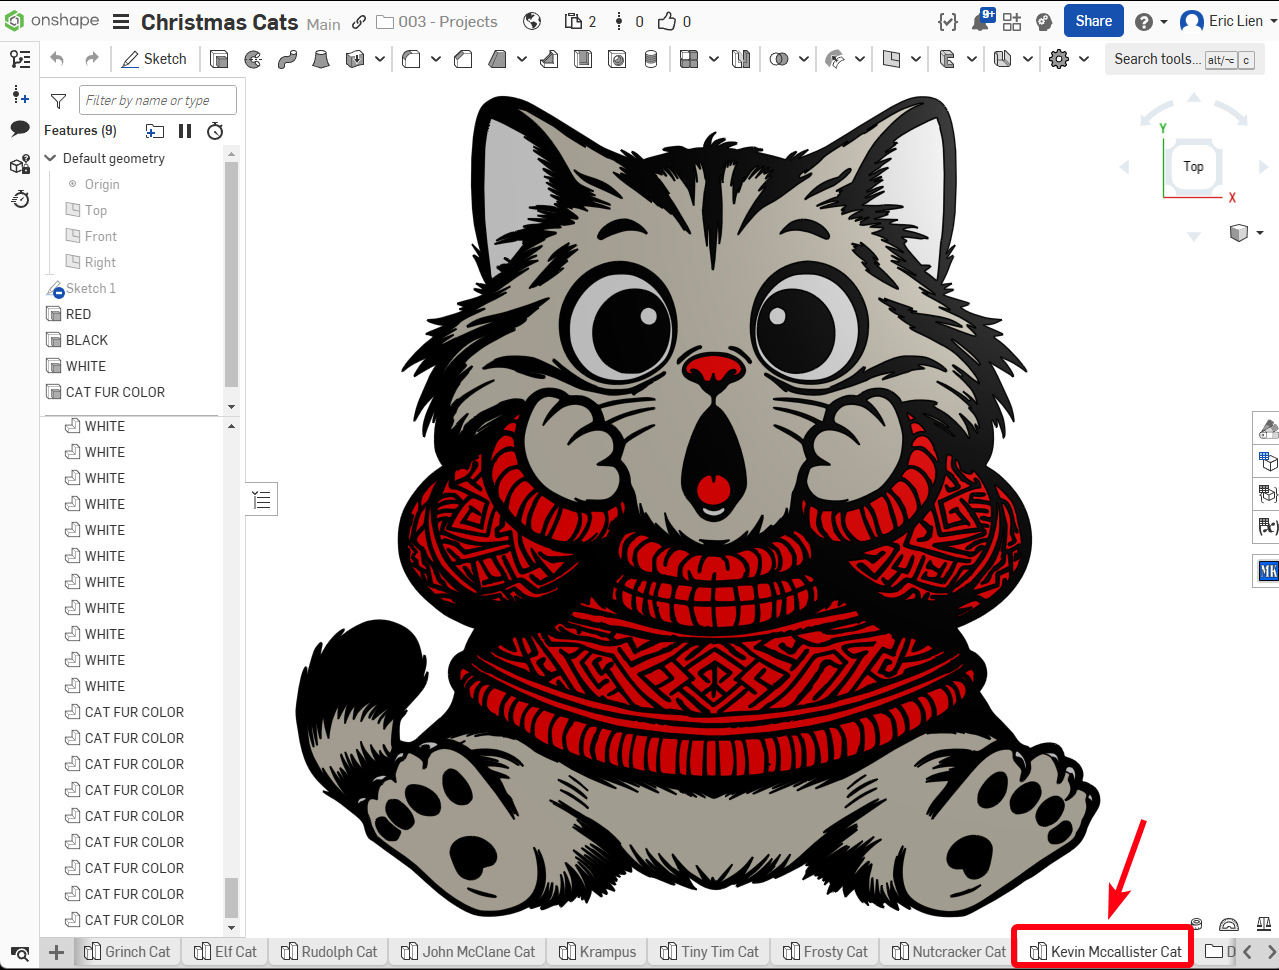Select the Loft tool

pos(321,59)
